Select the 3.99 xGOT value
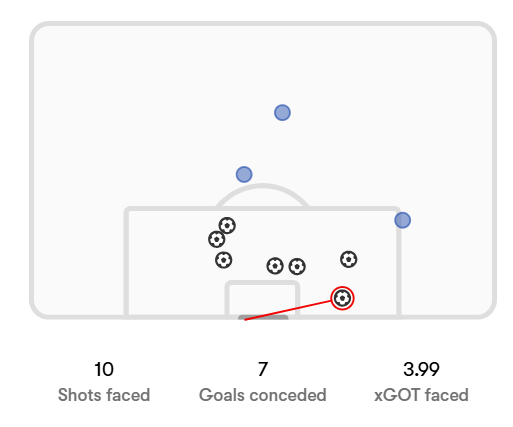This screenshot has height=427, width=513. [421, 369]
